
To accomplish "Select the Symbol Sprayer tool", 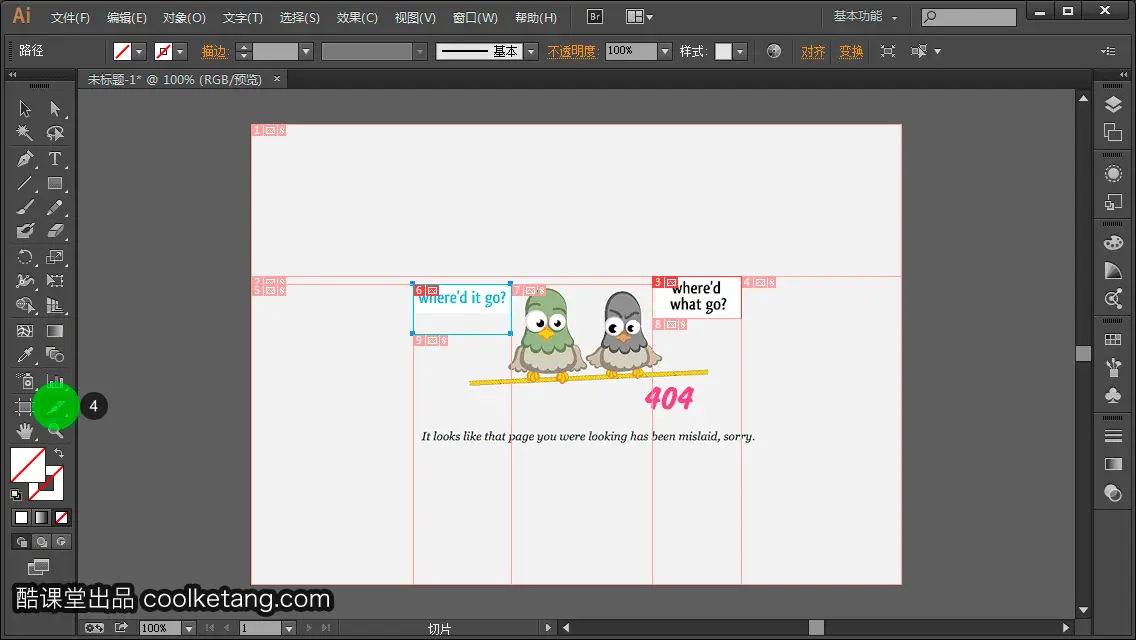I will pyautogui.click(x=25, y=381).
